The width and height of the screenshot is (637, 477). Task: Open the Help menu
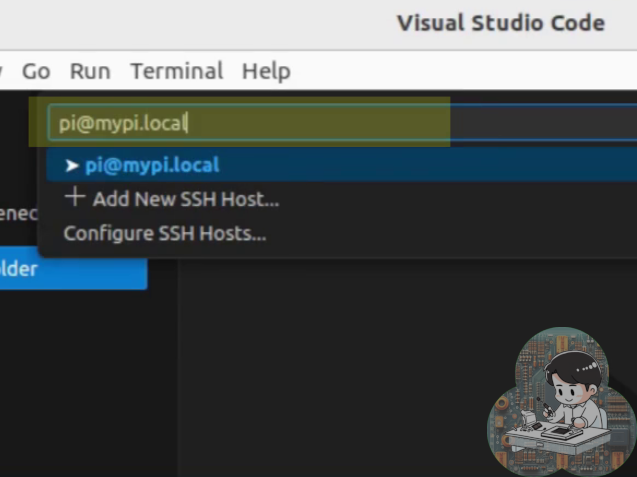coord(266,72)
